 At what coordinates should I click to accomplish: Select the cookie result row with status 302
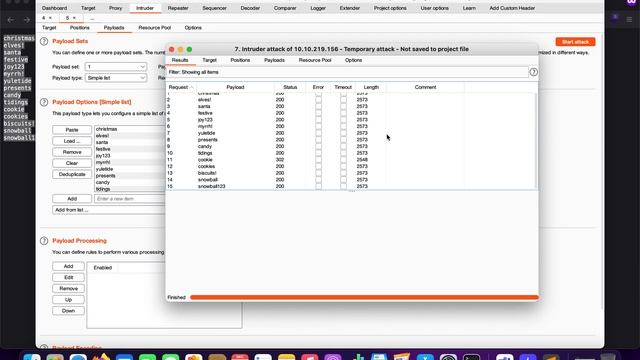[x=351, y=160]
